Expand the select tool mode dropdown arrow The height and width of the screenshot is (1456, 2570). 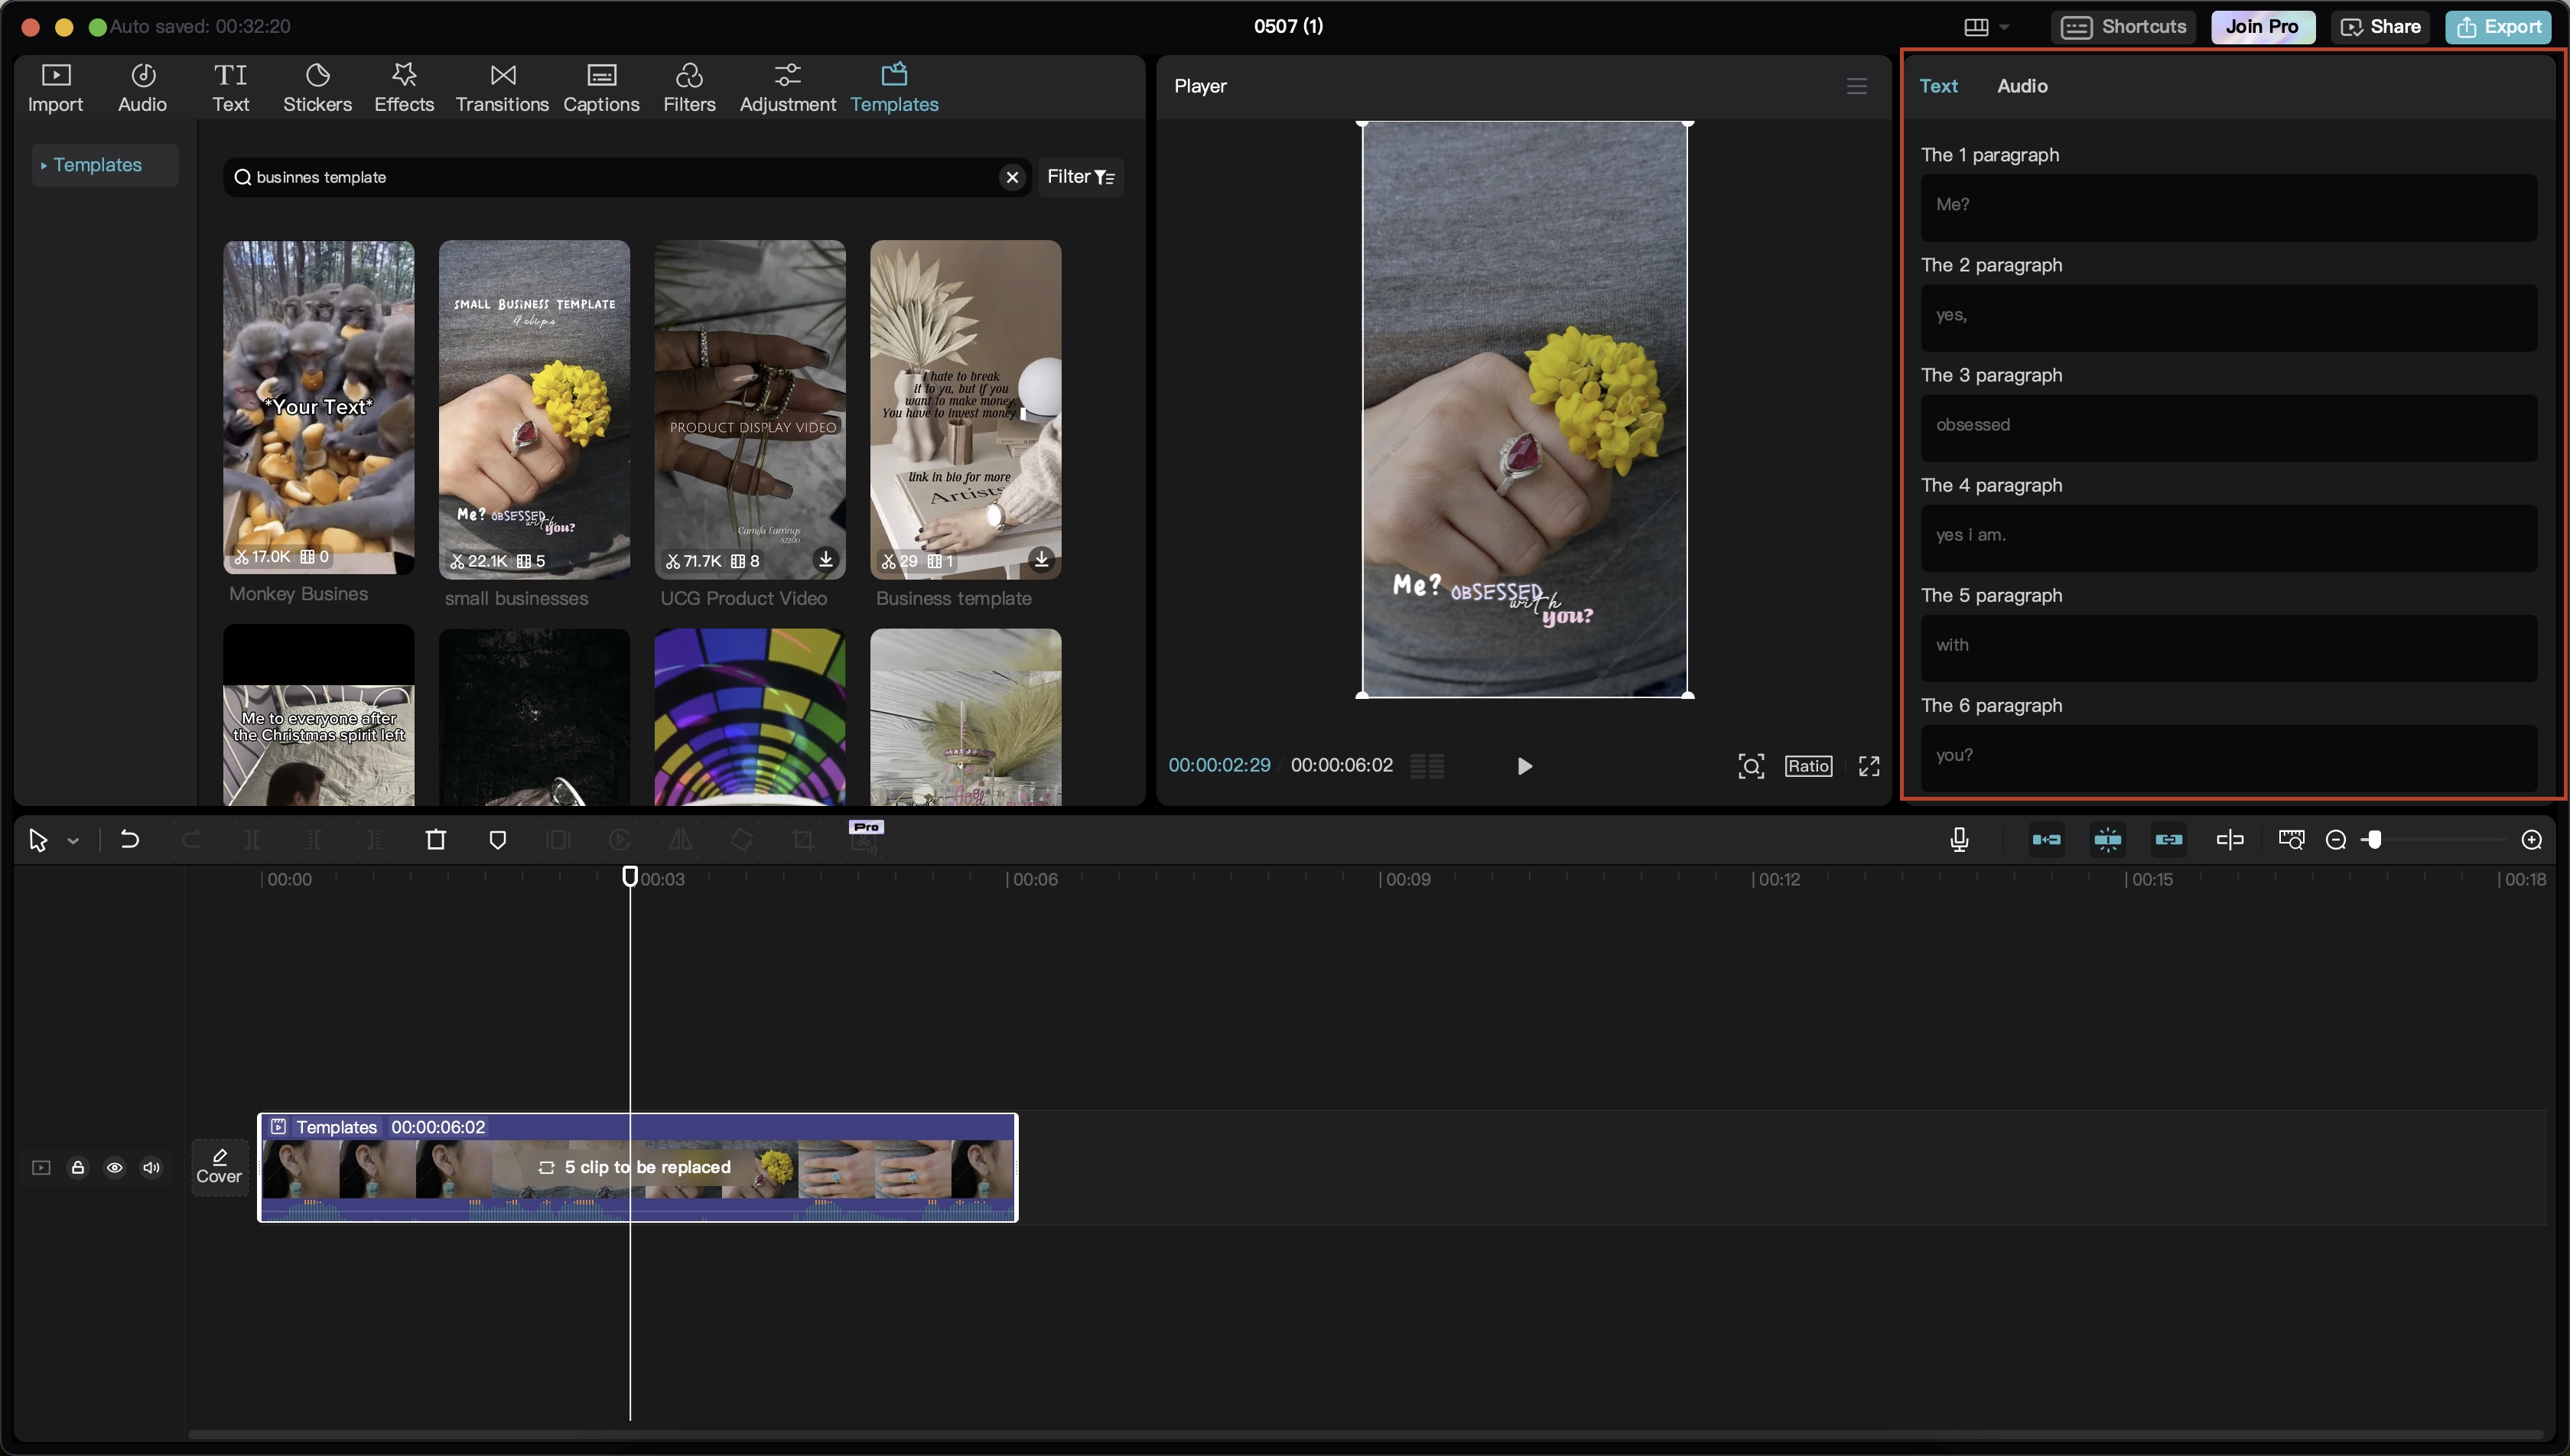click(x=73, y=841)
